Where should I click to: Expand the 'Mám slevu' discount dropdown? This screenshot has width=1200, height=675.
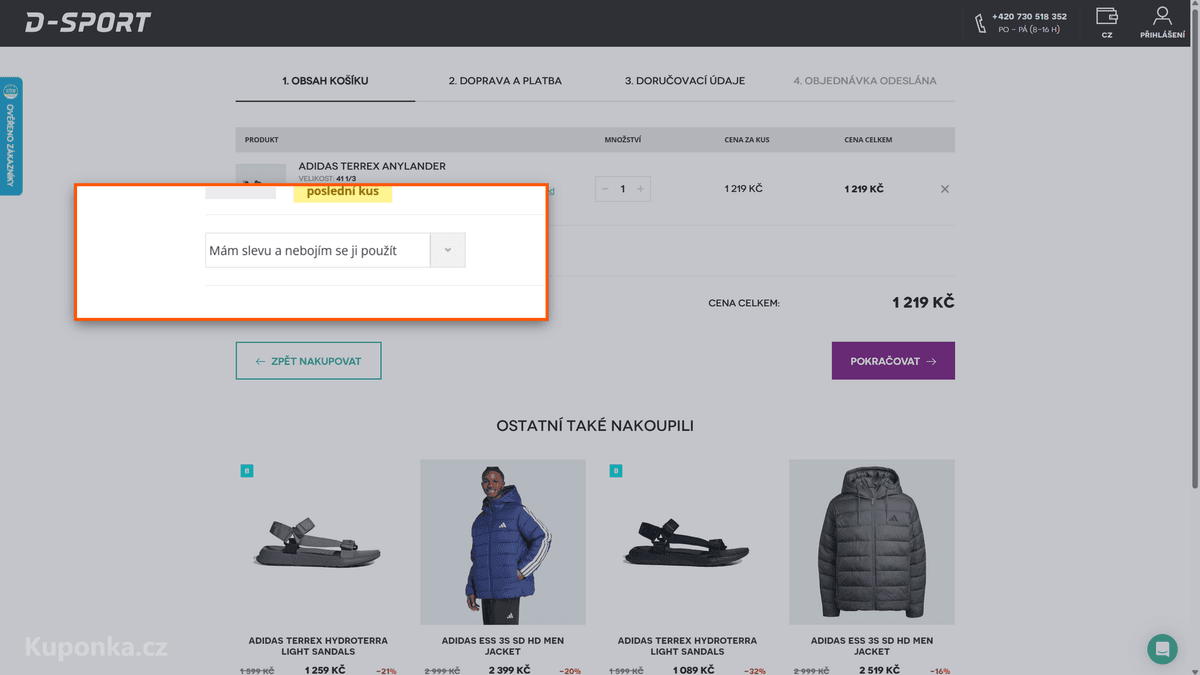[x=335, y=250]
